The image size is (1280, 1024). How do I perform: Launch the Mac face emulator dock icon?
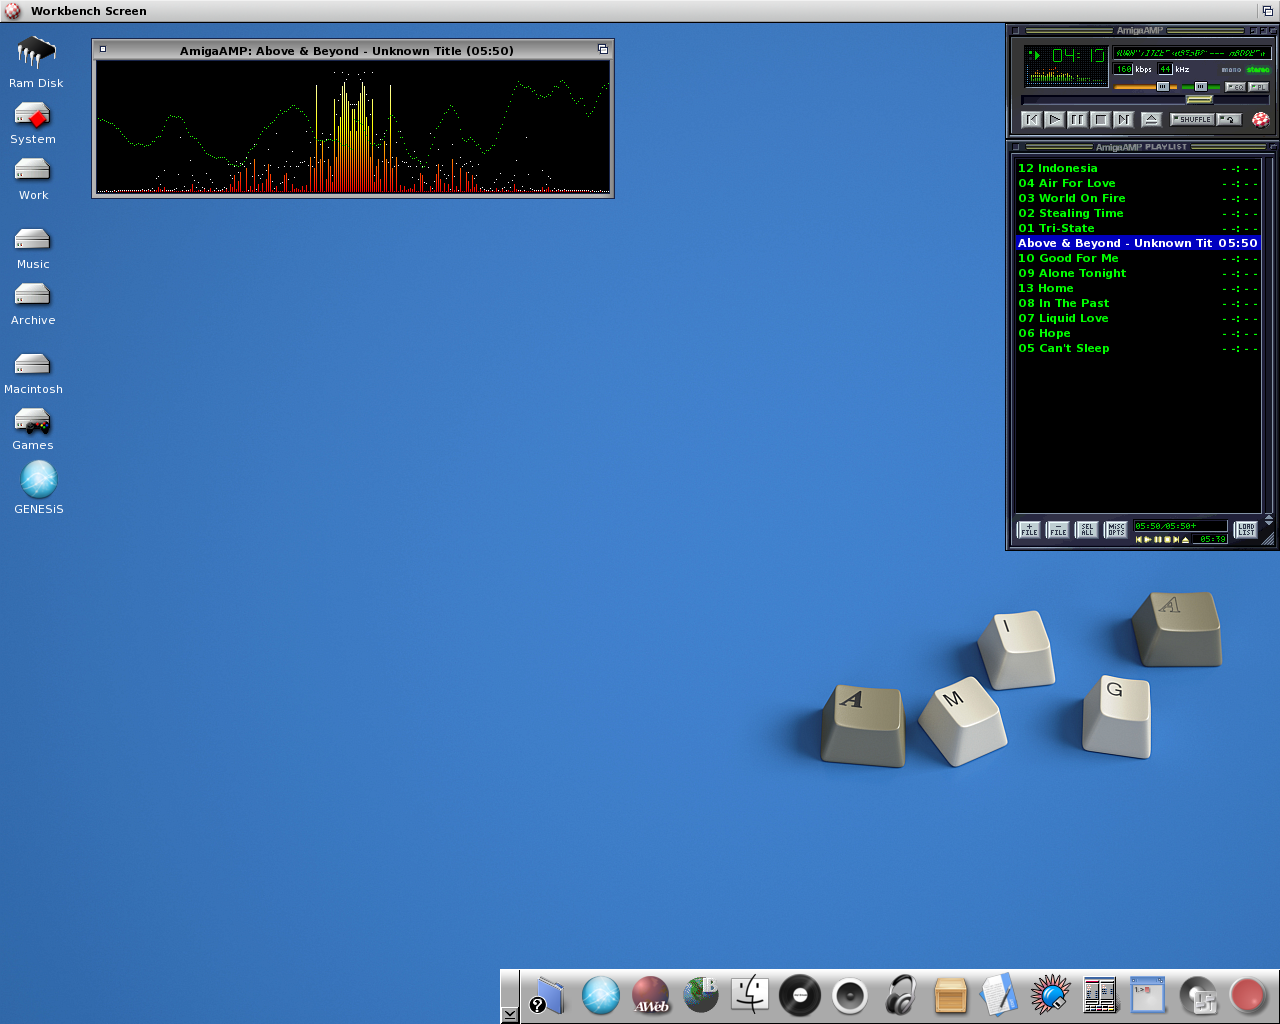750,996
